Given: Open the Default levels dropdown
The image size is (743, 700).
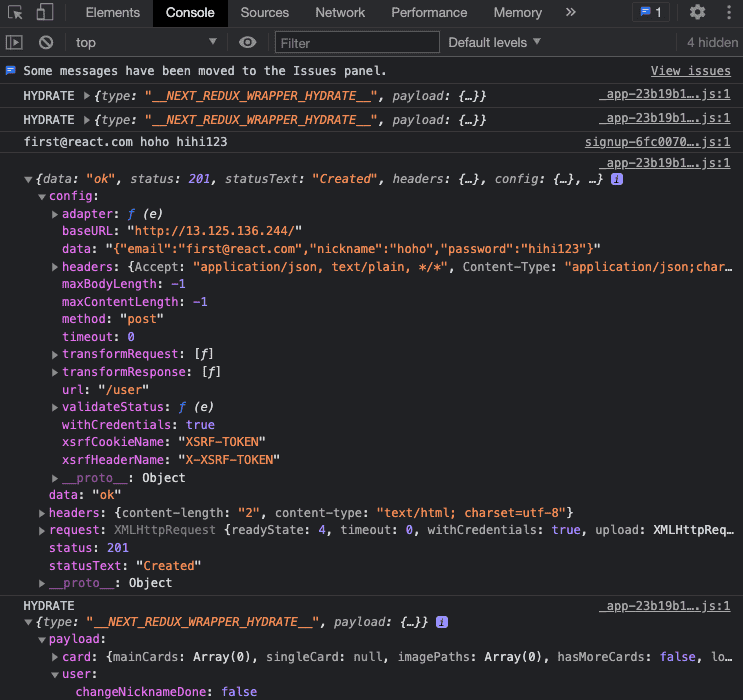Looking at the screenshot, I should [x=494, y=42].
